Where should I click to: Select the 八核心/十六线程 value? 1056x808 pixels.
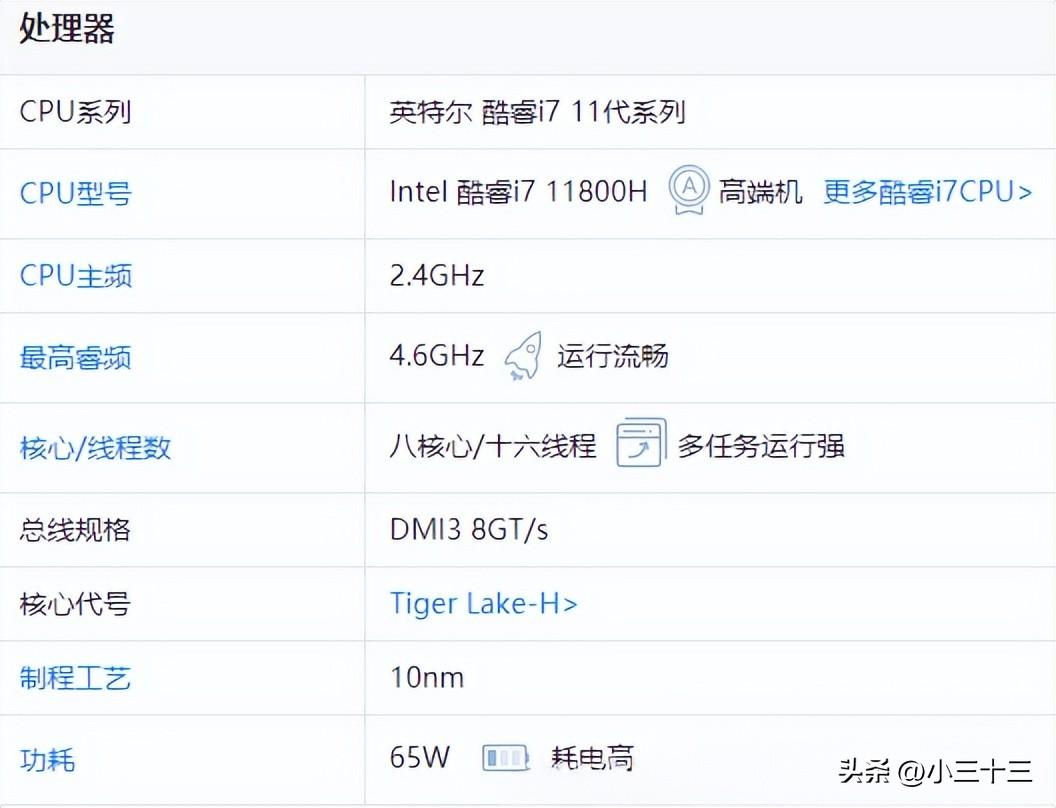493,446
